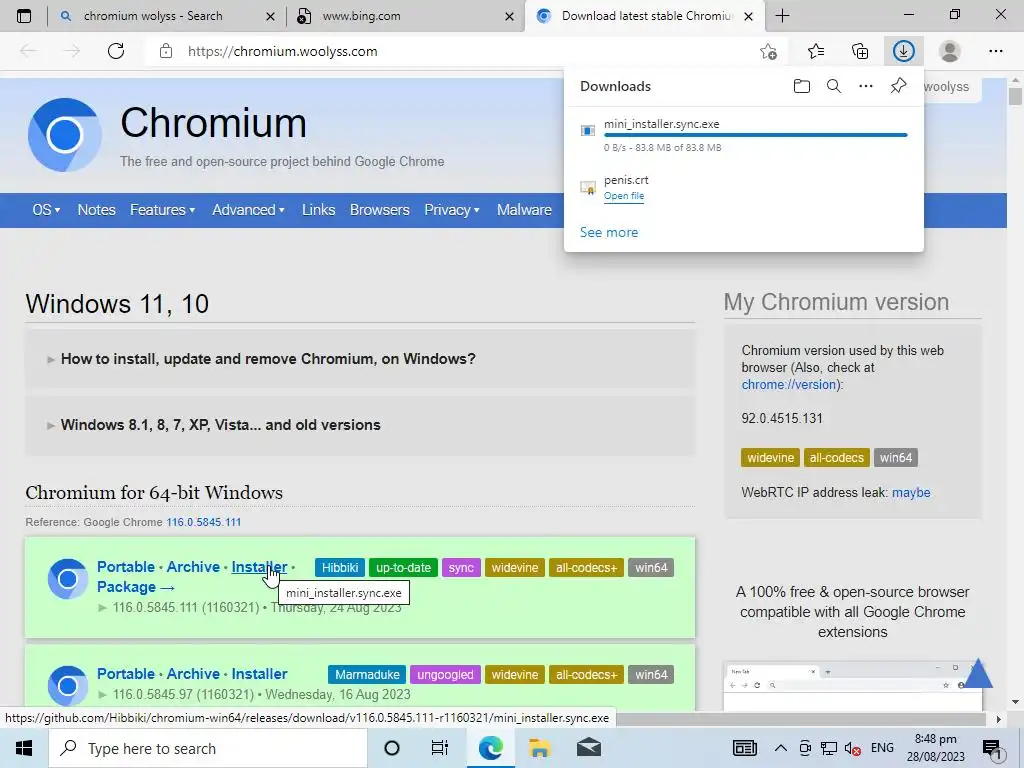Expand the Features dropdown menu
This screenshot has width=1024, height=768.
tap(163, 210)
